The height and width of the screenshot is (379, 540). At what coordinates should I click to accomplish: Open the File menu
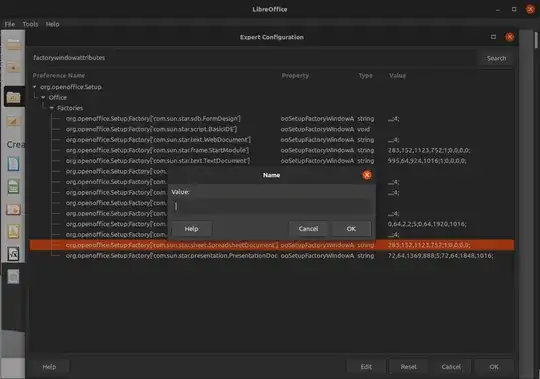click(x=10, y=24)
